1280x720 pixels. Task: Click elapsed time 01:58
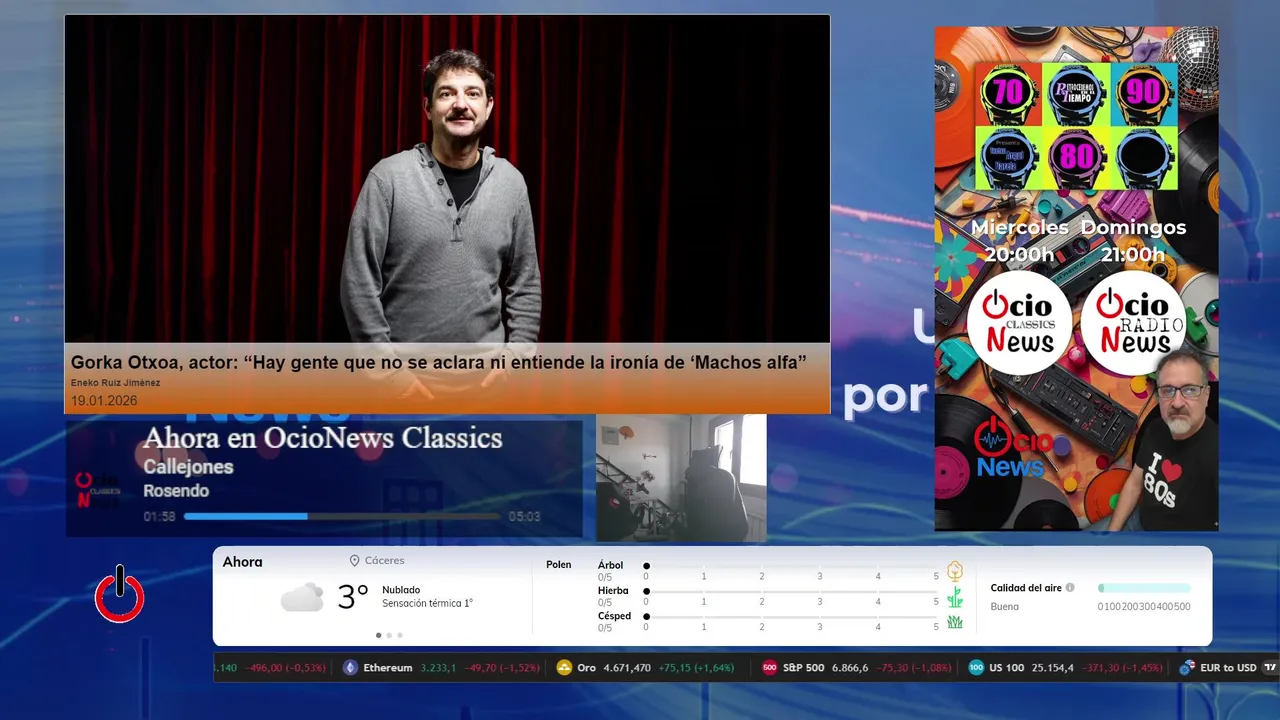pos(159,517)
